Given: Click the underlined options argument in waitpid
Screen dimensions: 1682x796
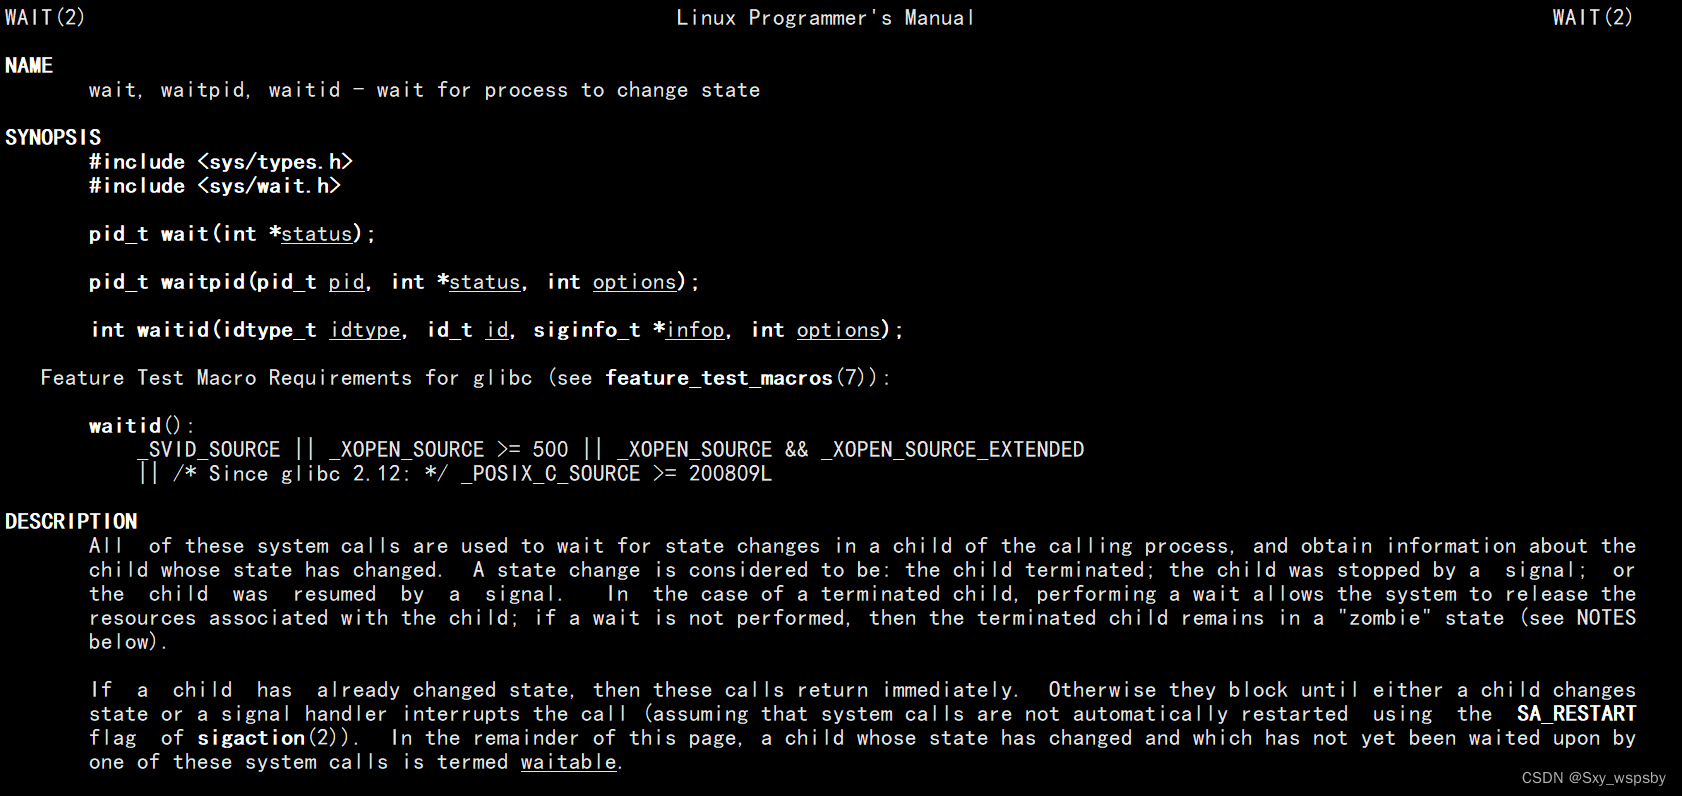Looking at the screenshot, I should tap(635, 282).
